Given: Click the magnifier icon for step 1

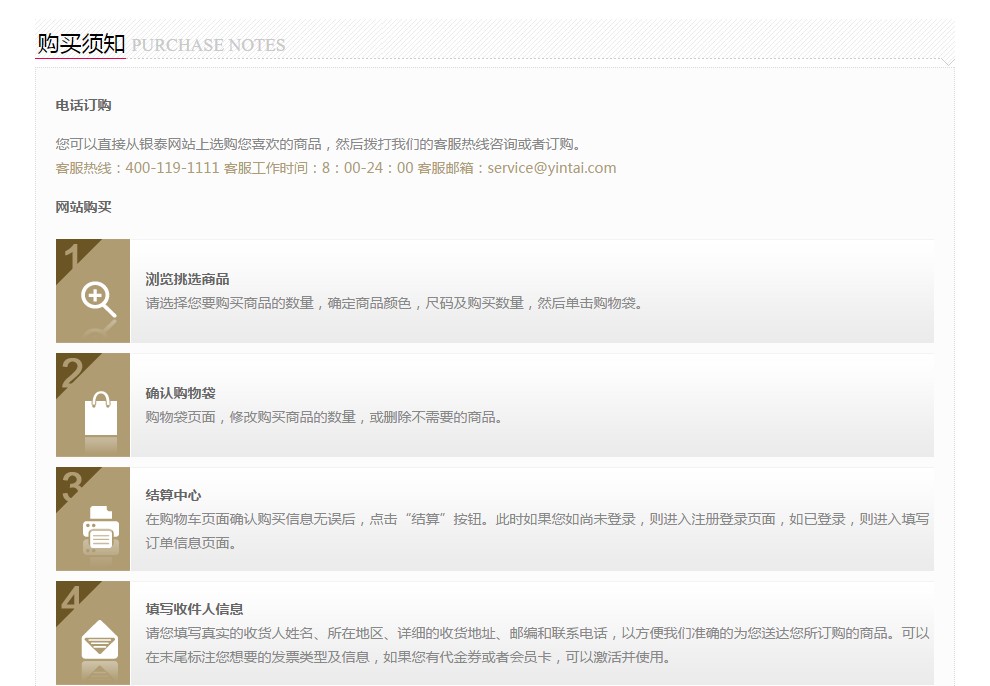Looking at the screenshot, I should pos(98,300).
